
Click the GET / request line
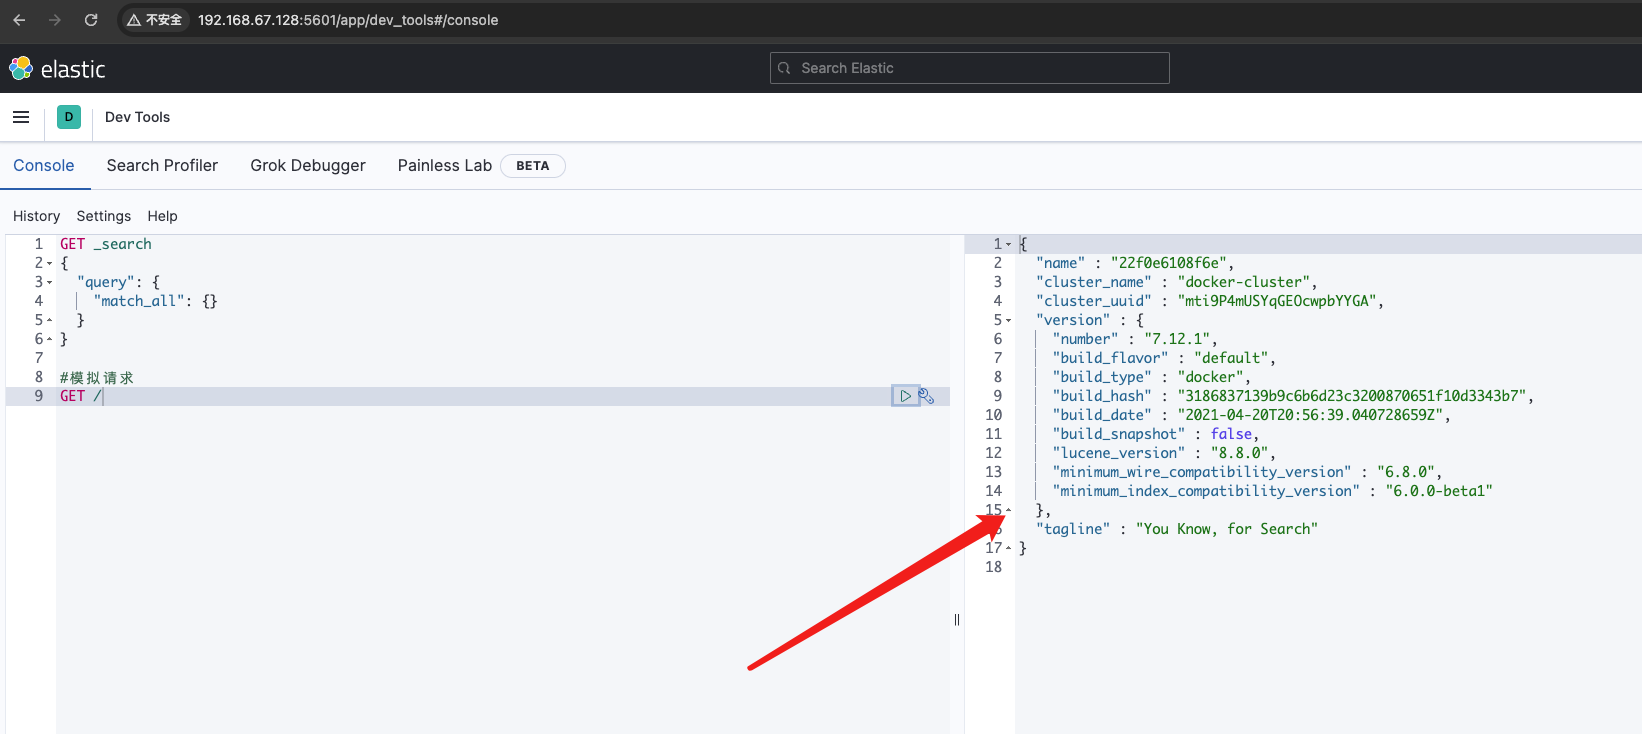(81, 396)
